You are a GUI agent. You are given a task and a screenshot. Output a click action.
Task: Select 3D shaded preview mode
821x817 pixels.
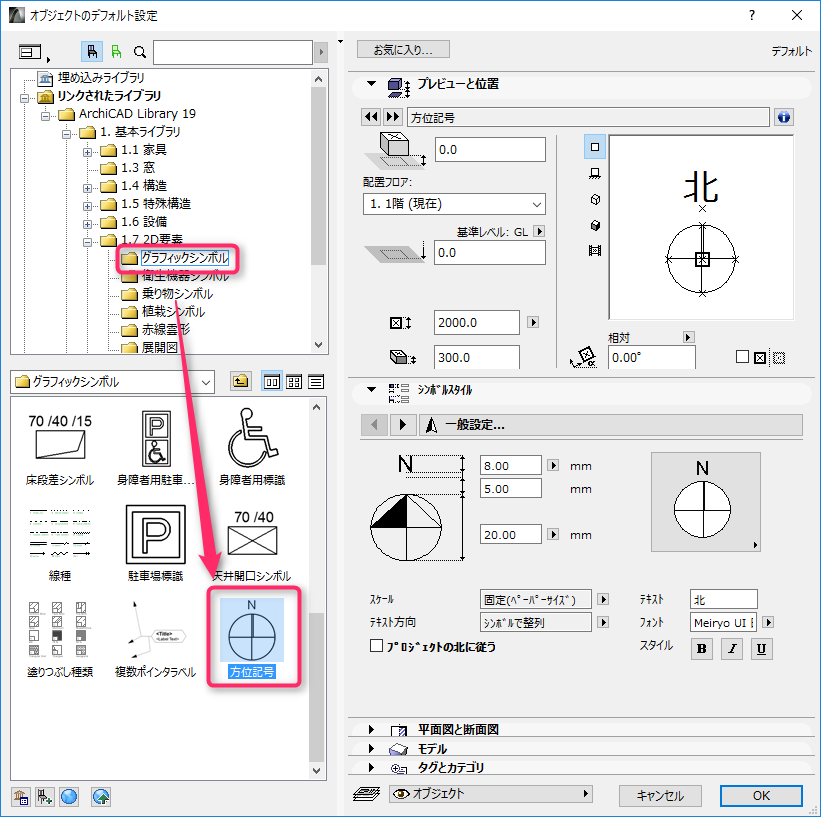tap(595, 225)
